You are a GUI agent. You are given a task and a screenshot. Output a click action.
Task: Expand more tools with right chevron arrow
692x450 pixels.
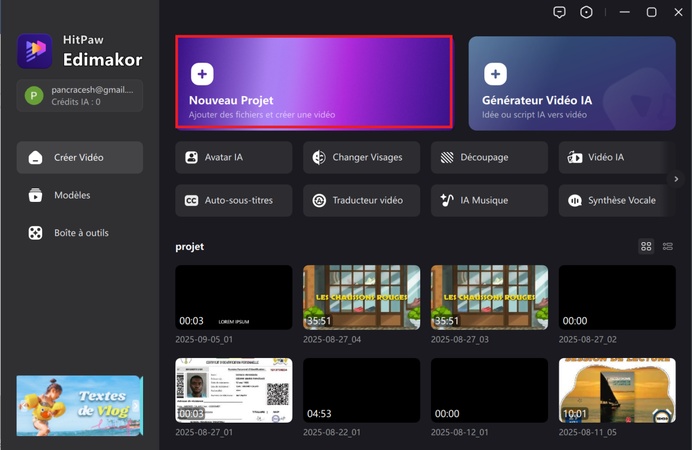pos(676,179)
